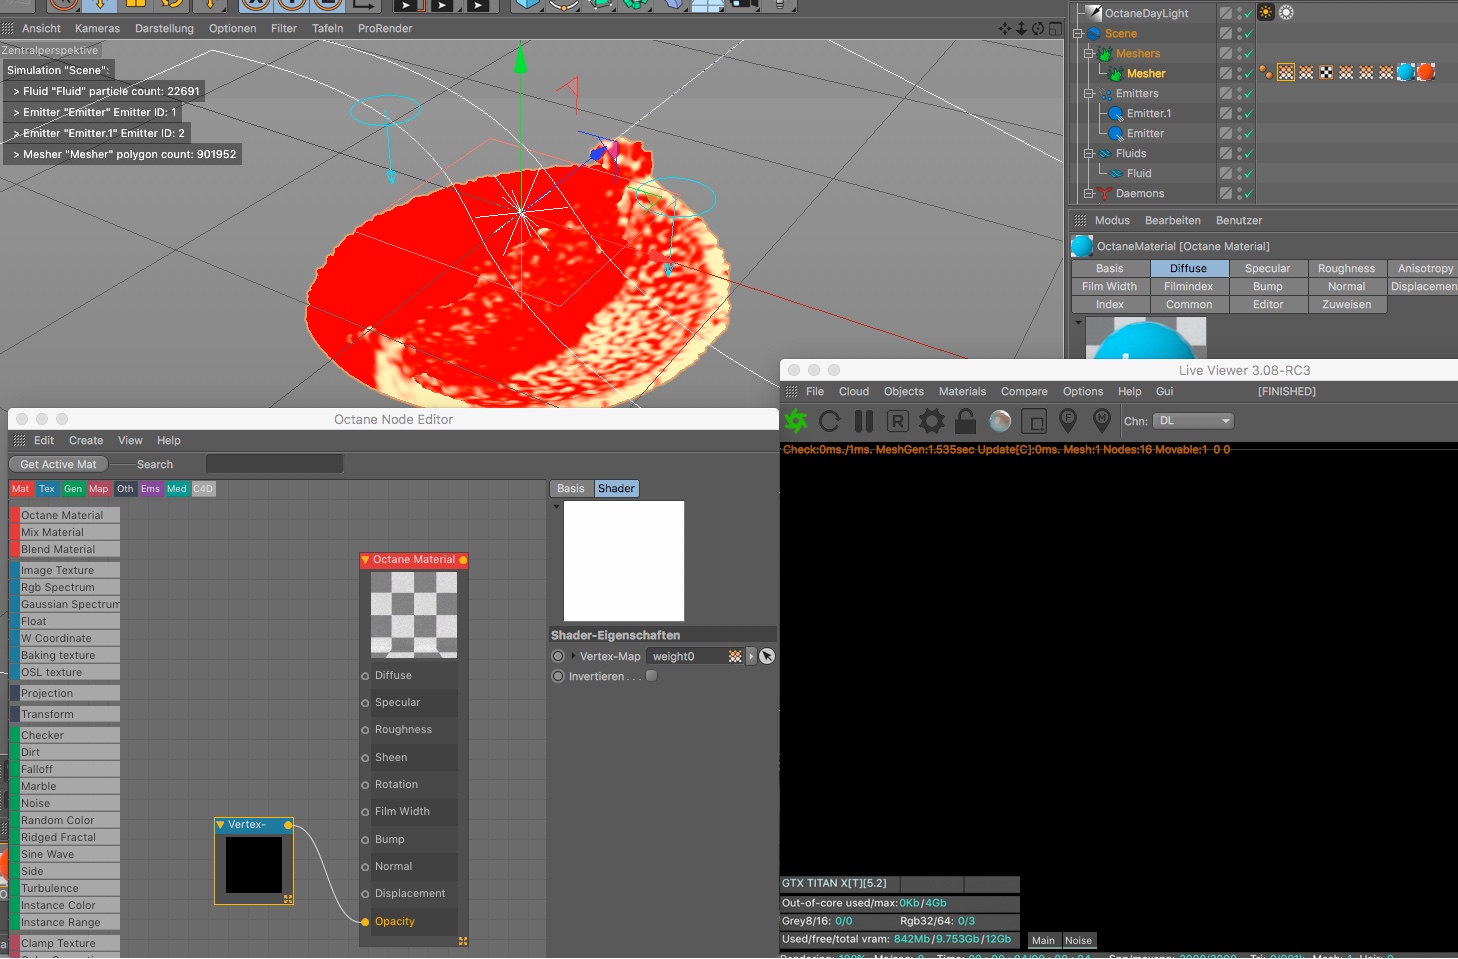Click the arrow button beside weight0 field
The height and width of the screenshot is (959, 1458).
(x=751, y=657)
